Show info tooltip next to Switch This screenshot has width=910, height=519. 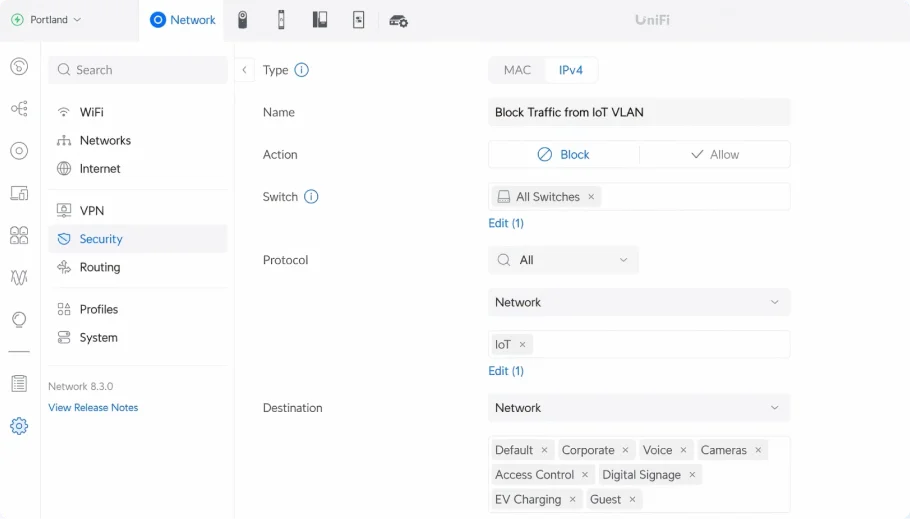[311, 197]
